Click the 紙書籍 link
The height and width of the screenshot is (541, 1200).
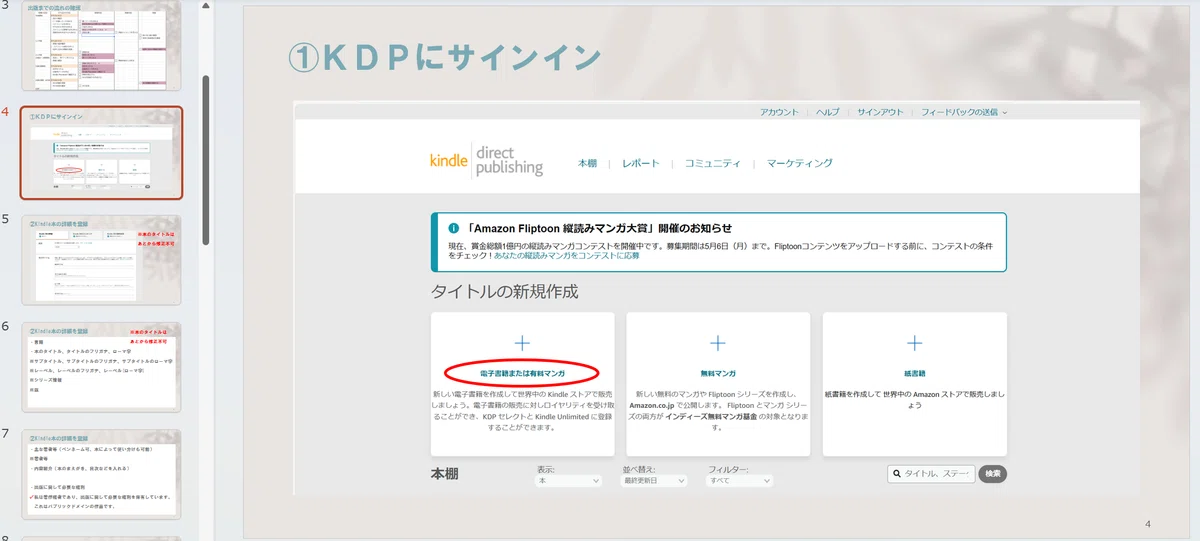tap(914, 373)
